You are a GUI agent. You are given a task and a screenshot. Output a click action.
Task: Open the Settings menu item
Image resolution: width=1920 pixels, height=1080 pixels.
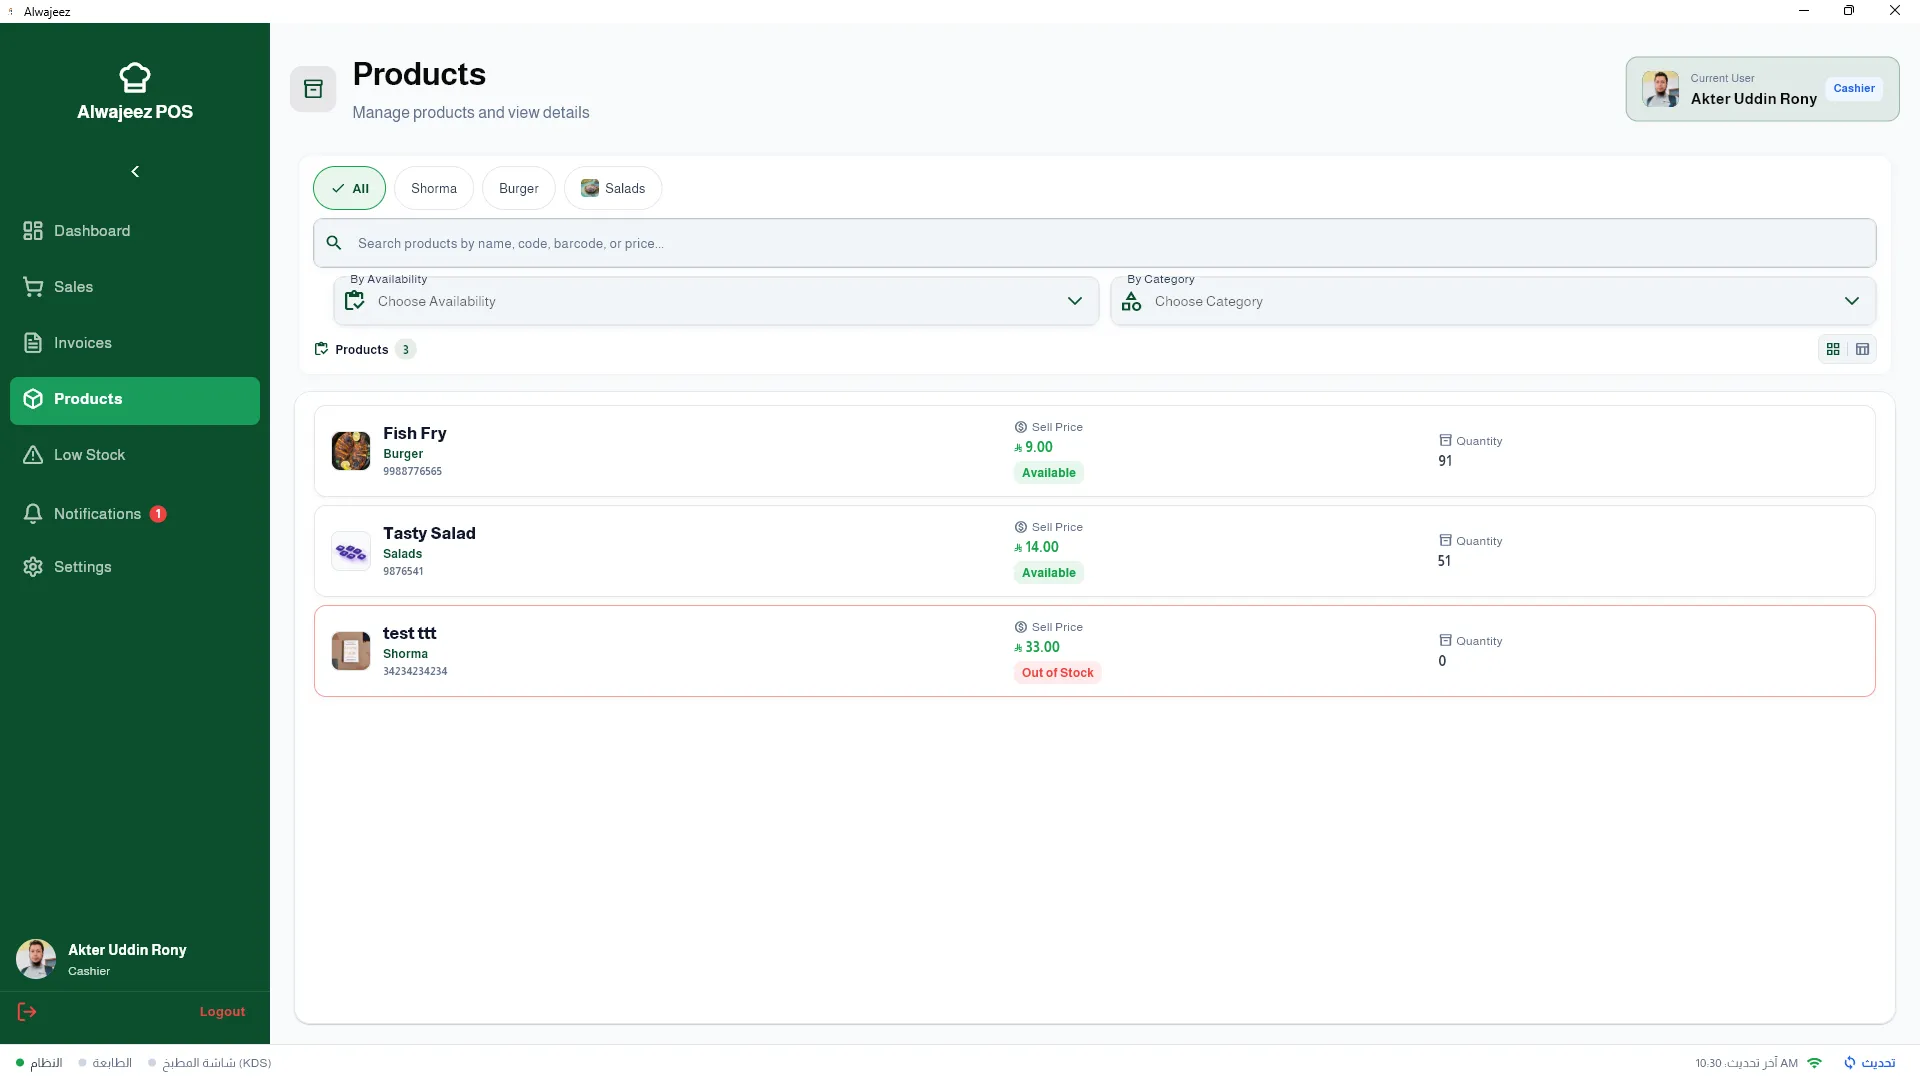tap(135, 567)
